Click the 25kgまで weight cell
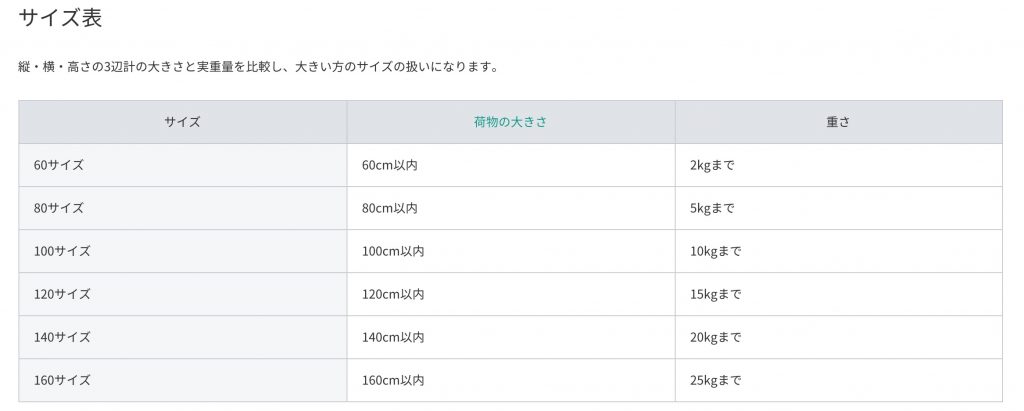 [839, 380]
